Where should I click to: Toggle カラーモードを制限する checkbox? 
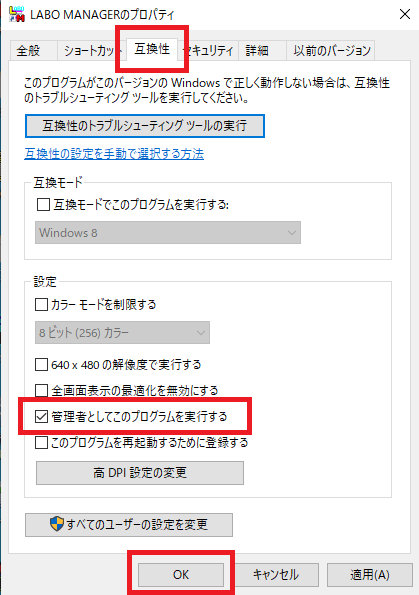coord(41,304)
